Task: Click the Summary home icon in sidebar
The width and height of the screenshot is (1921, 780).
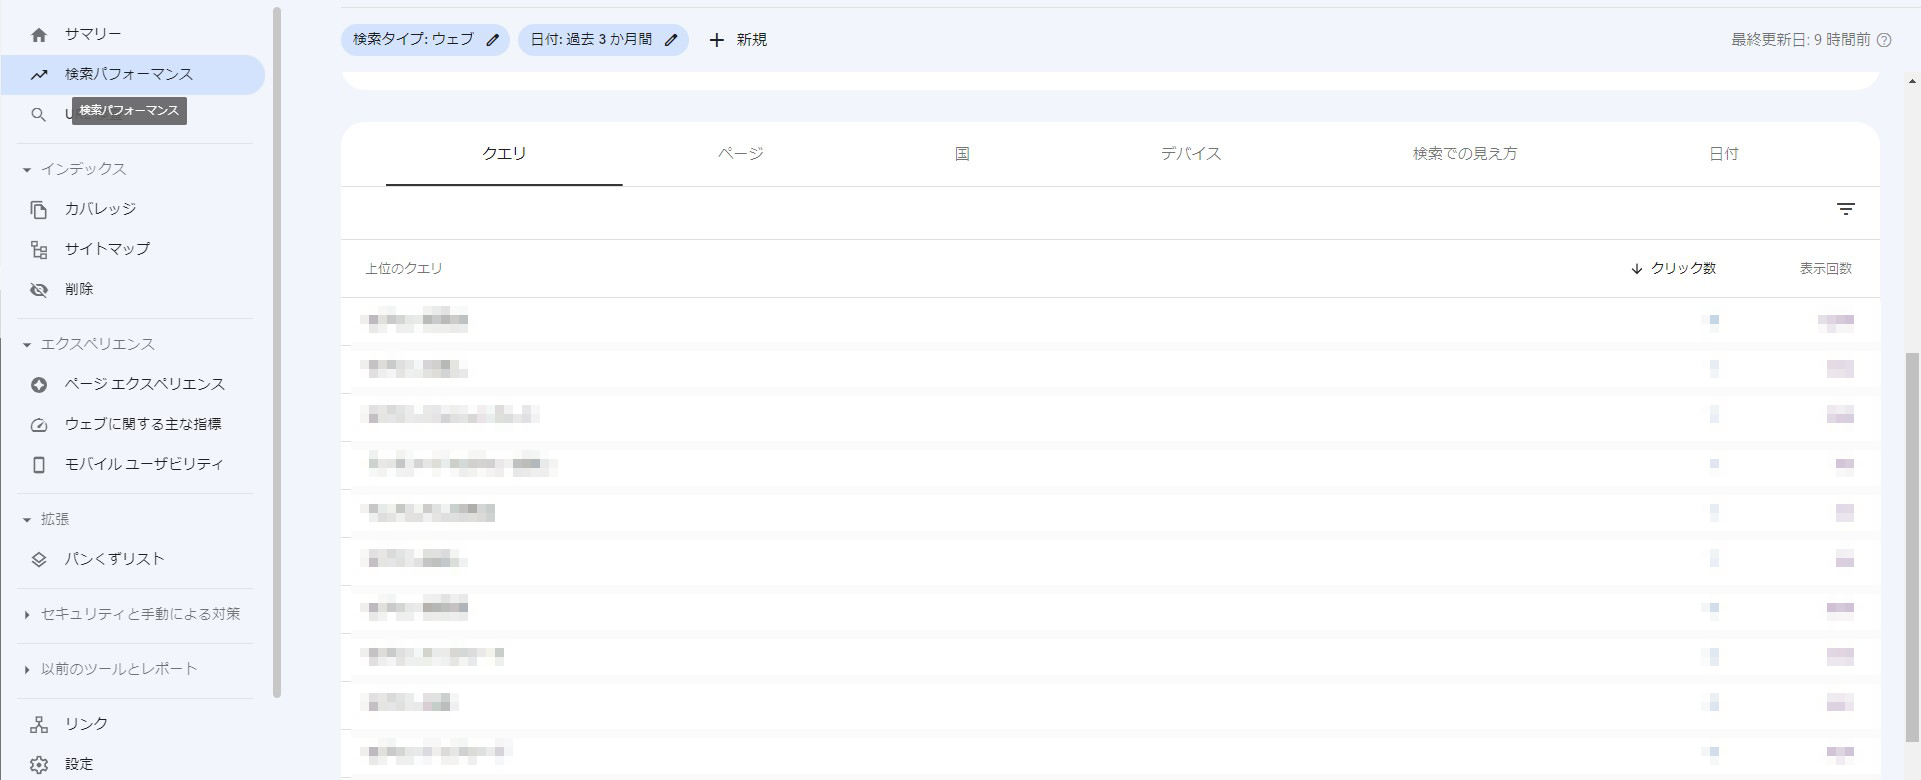Action: point(39,35)
